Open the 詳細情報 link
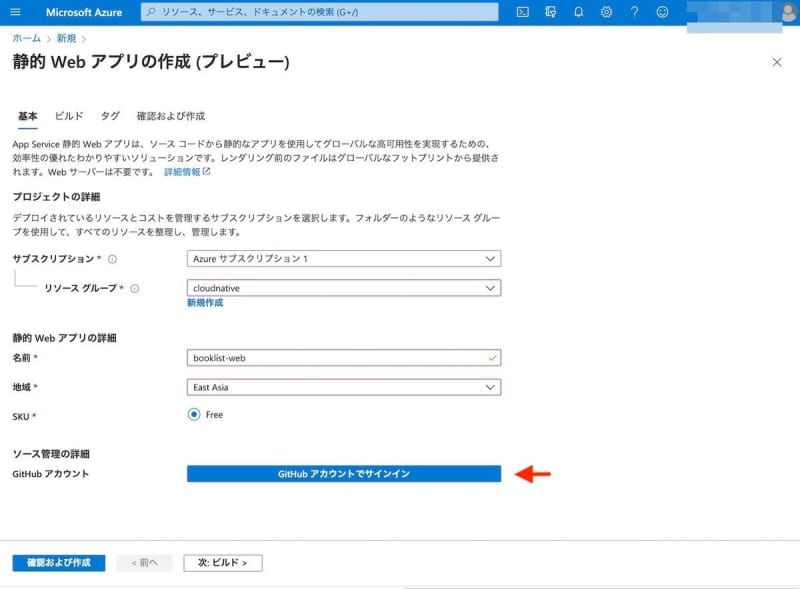 [x=187, y=172]
